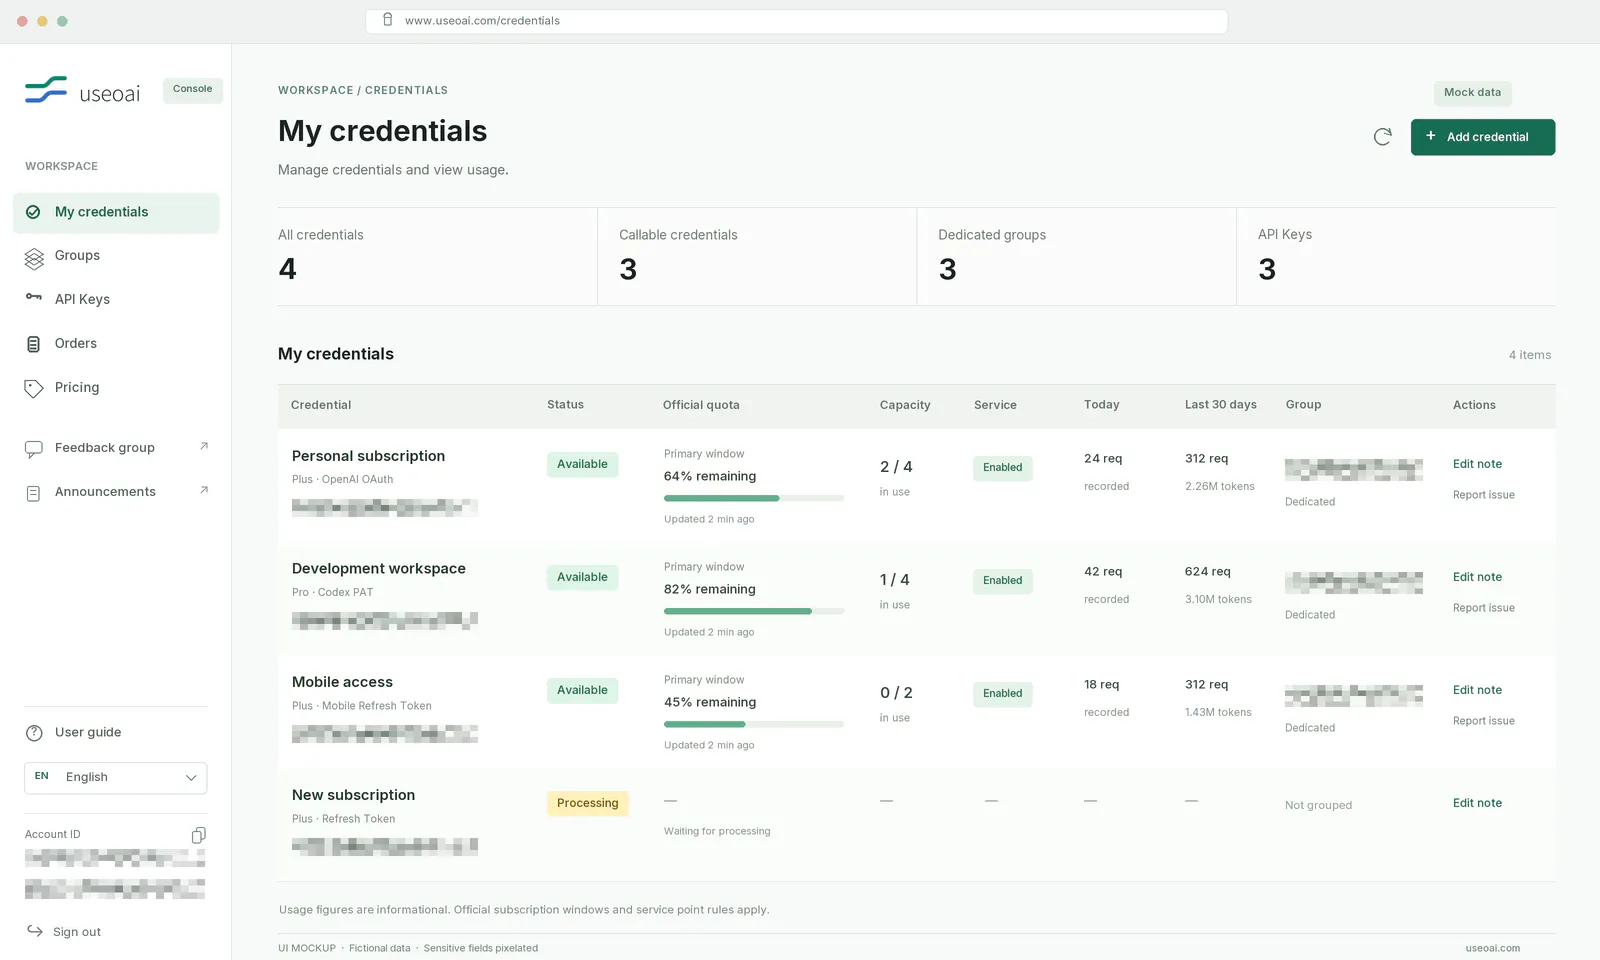
Task: Click the Mobile access credential name
Action: pos(342,682)
